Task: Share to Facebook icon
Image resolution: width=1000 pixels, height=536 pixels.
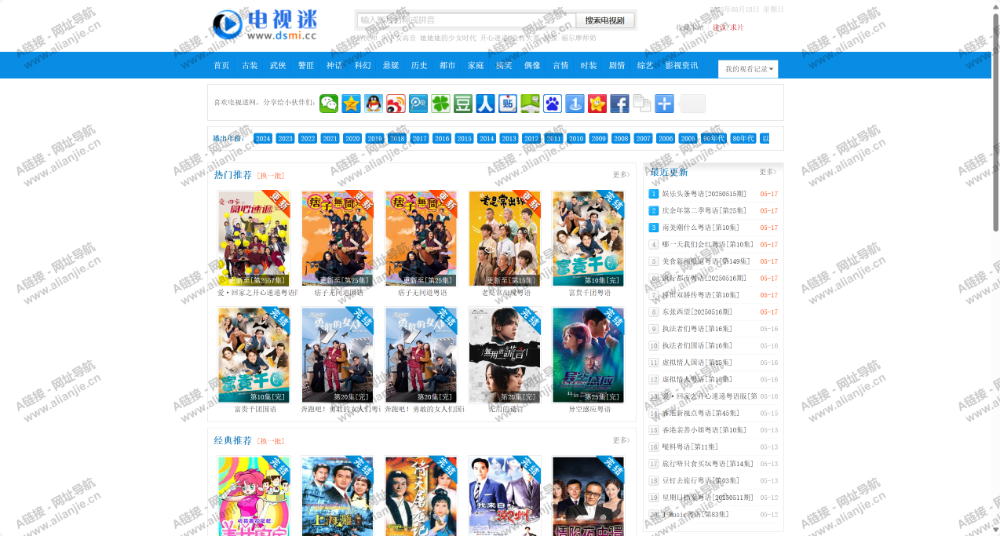Action: (x=619, y=103)
